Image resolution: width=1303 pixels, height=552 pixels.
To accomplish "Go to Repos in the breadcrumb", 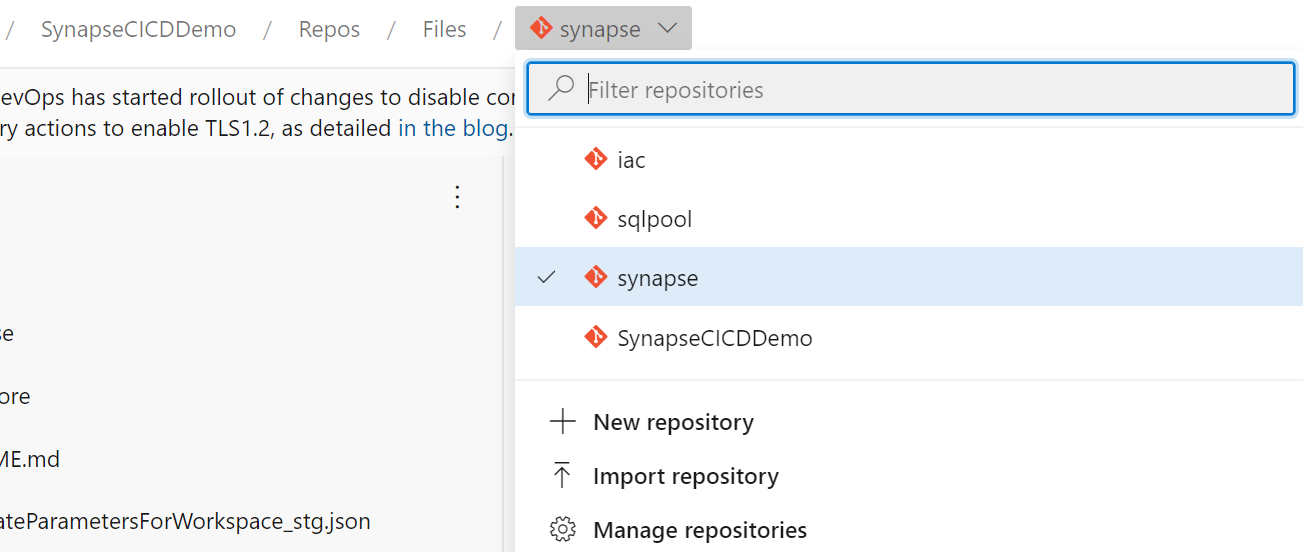I will coord(329,29).
